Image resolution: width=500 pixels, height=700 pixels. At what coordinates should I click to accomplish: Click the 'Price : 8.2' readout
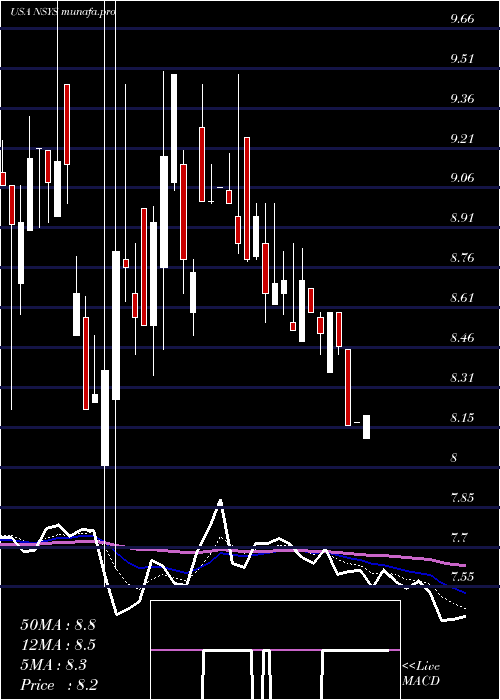[x=59, y=684]
